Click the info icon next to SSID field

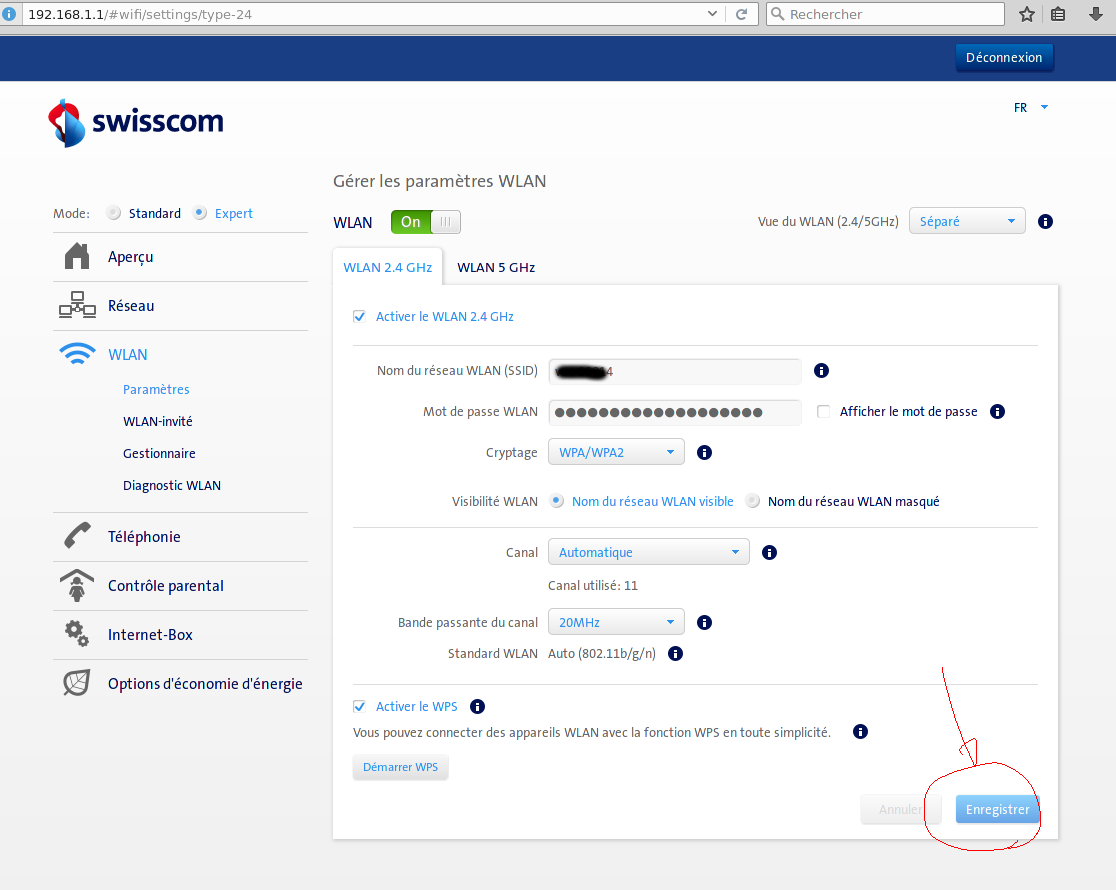click(821, 371)
